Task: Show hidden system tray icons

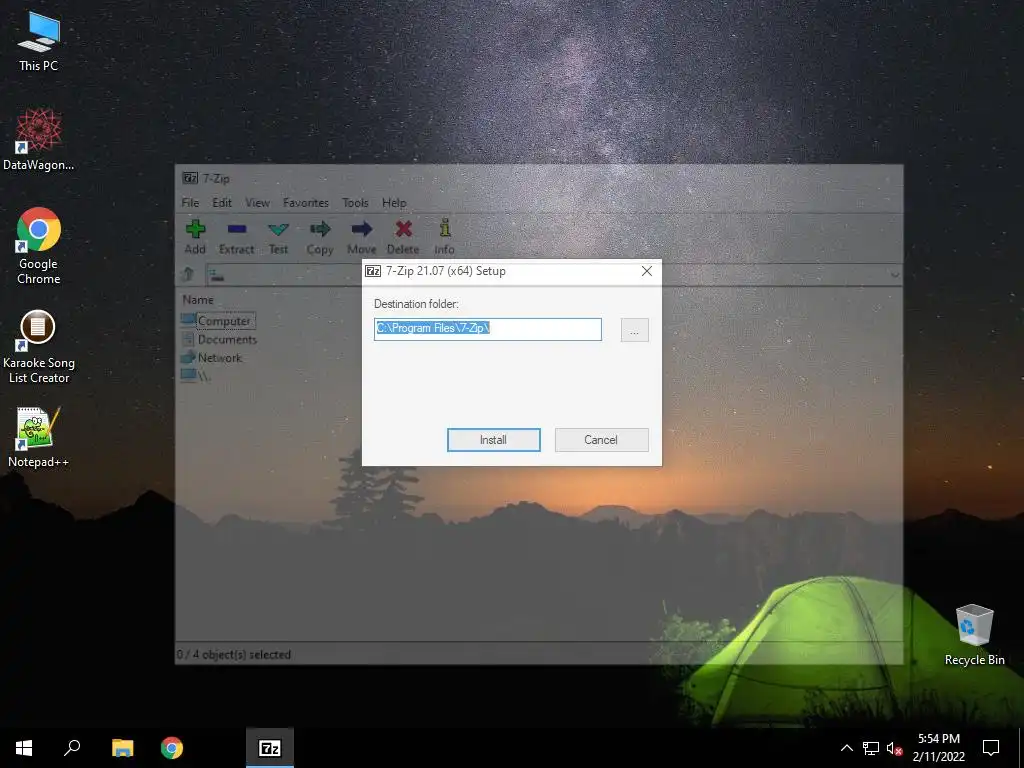Action: (846, 748)
